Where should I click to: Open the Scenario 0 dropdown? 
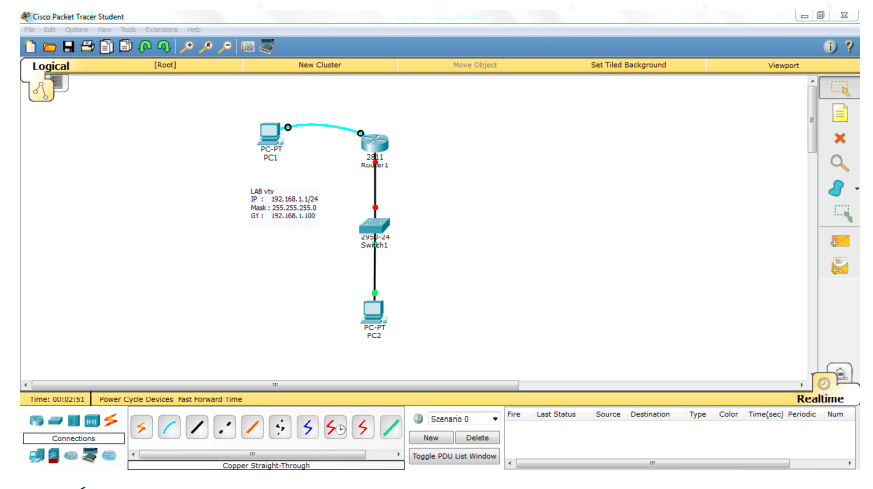[x=464, y=419]
